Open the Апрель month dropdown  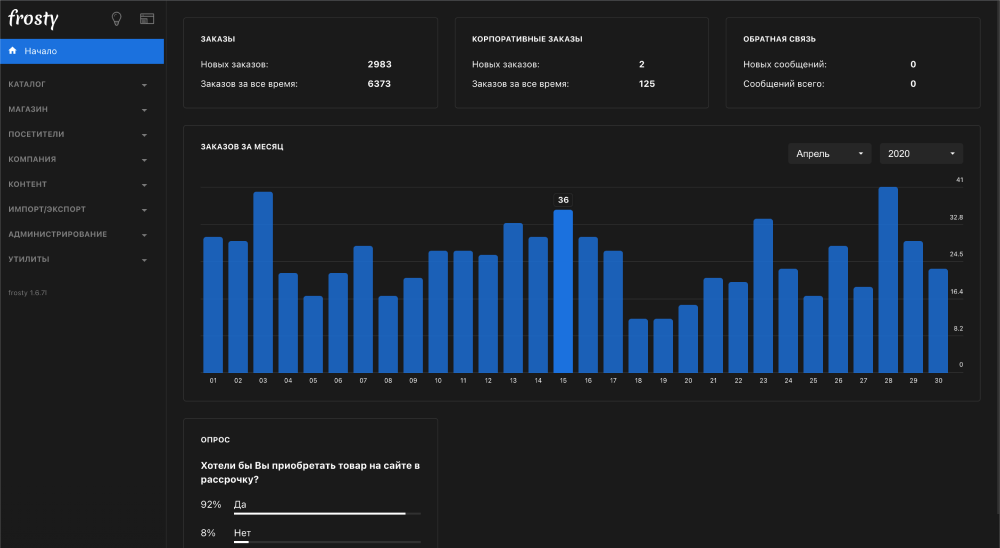pos(830,154)
